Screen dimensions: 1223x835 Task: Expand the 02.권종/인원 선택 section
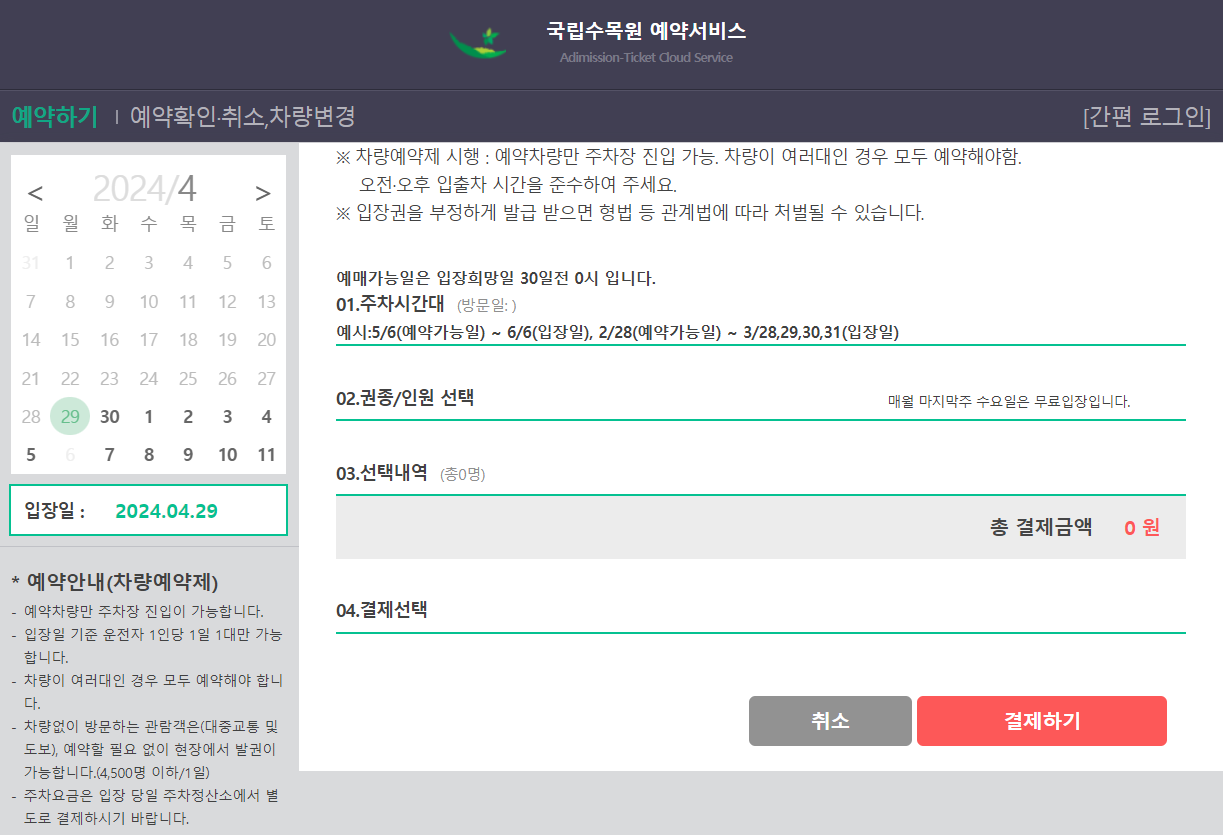(x=405, y=398)
